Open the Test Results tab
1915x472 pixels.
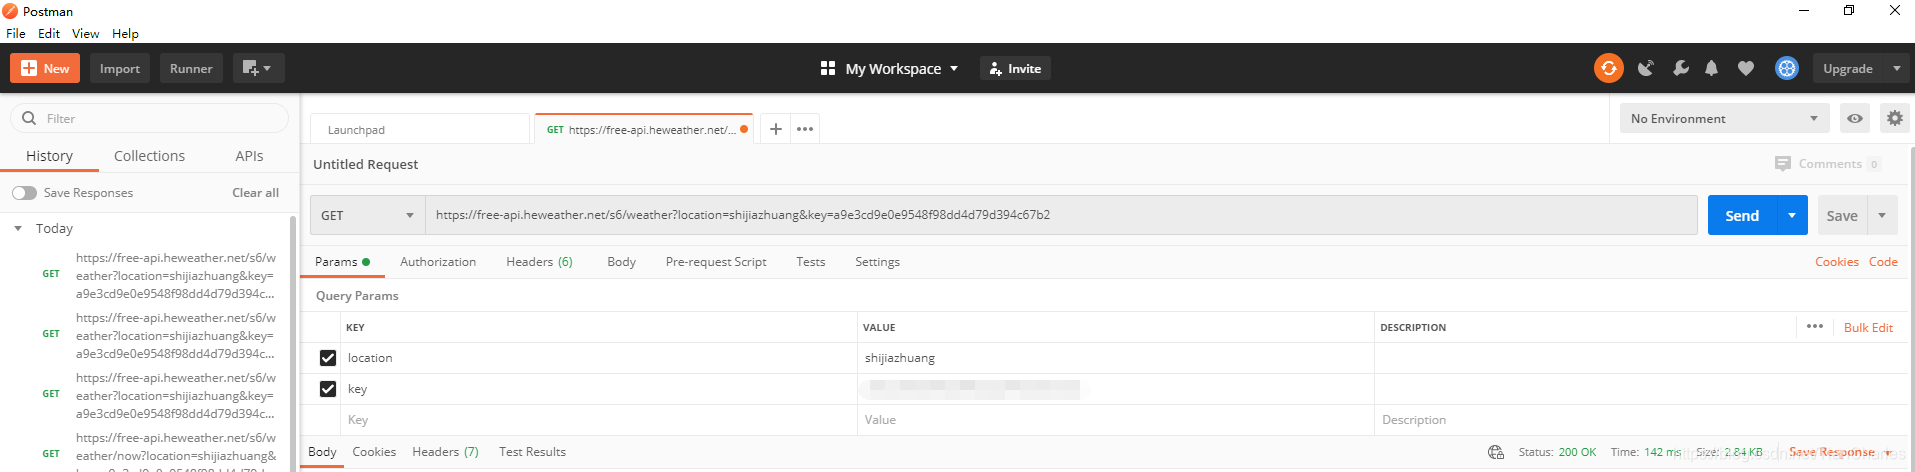point(532,452)
